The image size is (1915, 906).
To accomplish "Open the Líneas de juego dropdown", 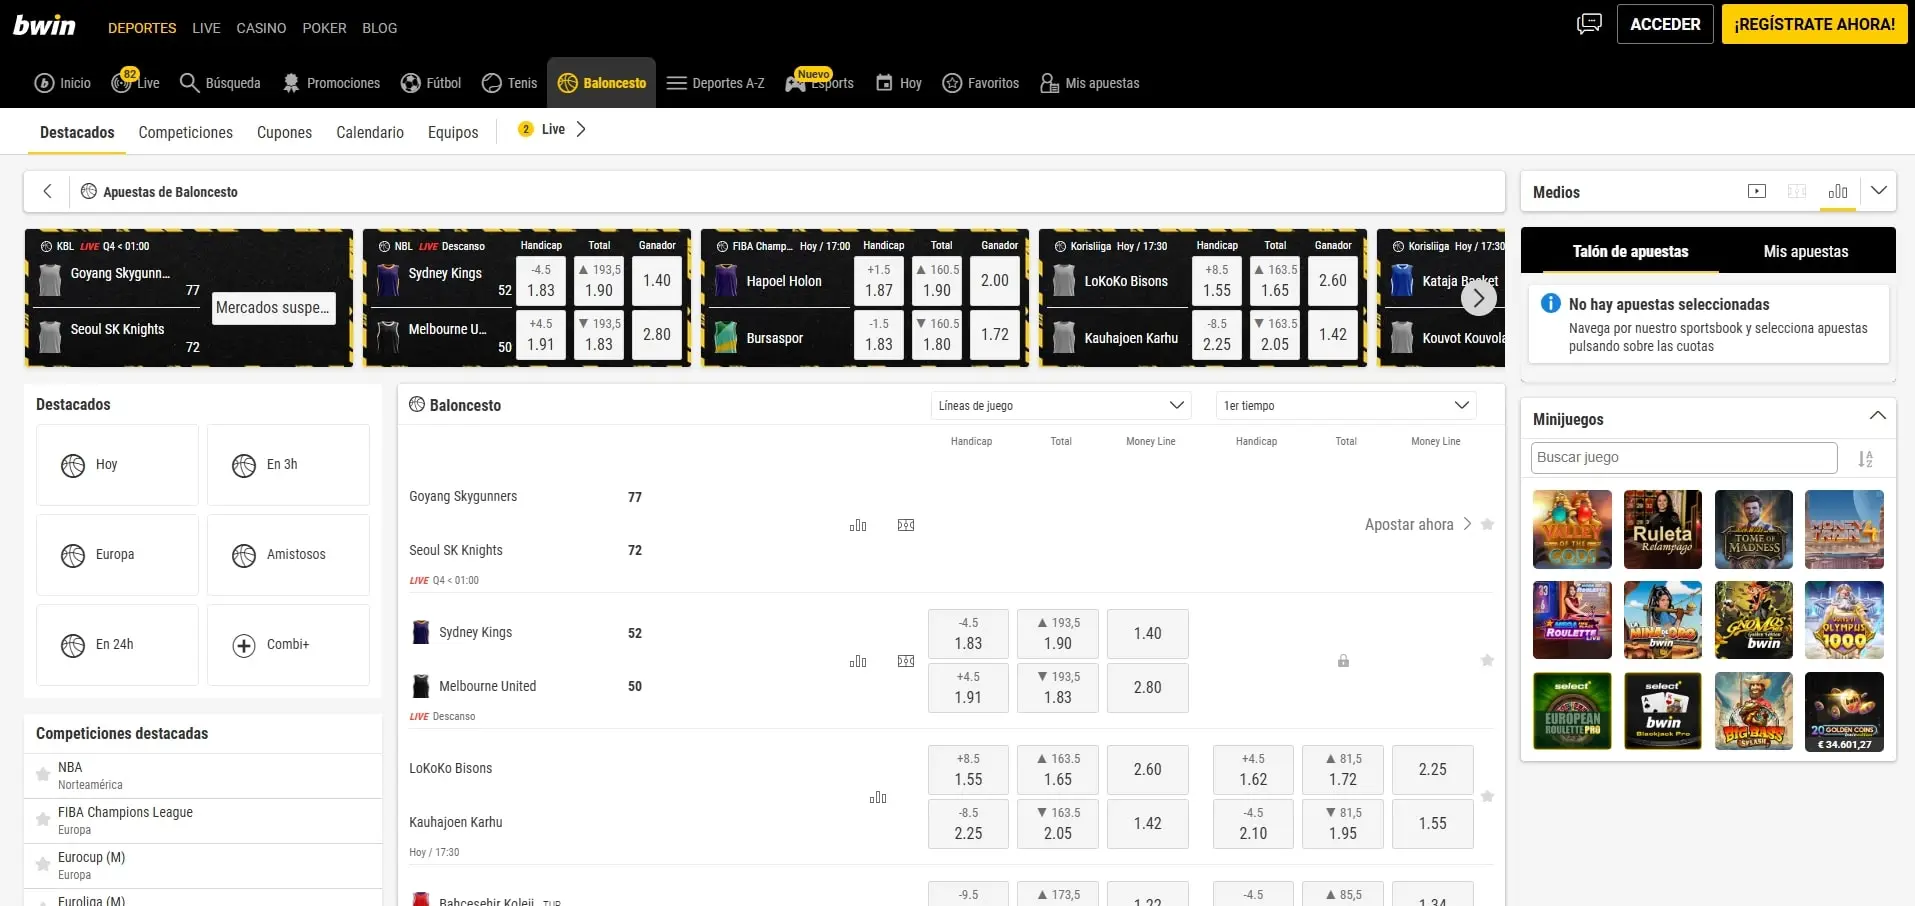I will (x=1062, y=405).
